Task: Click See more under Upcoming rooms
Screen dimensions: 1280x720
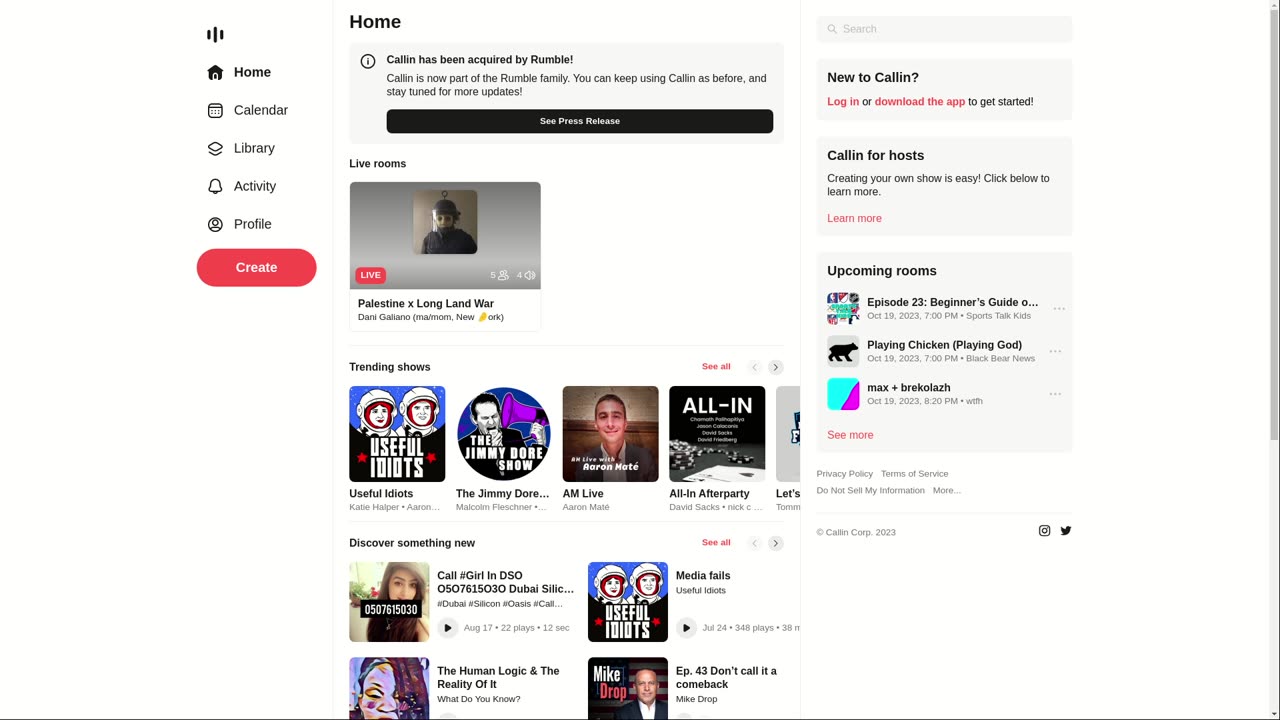Action: 850,435
